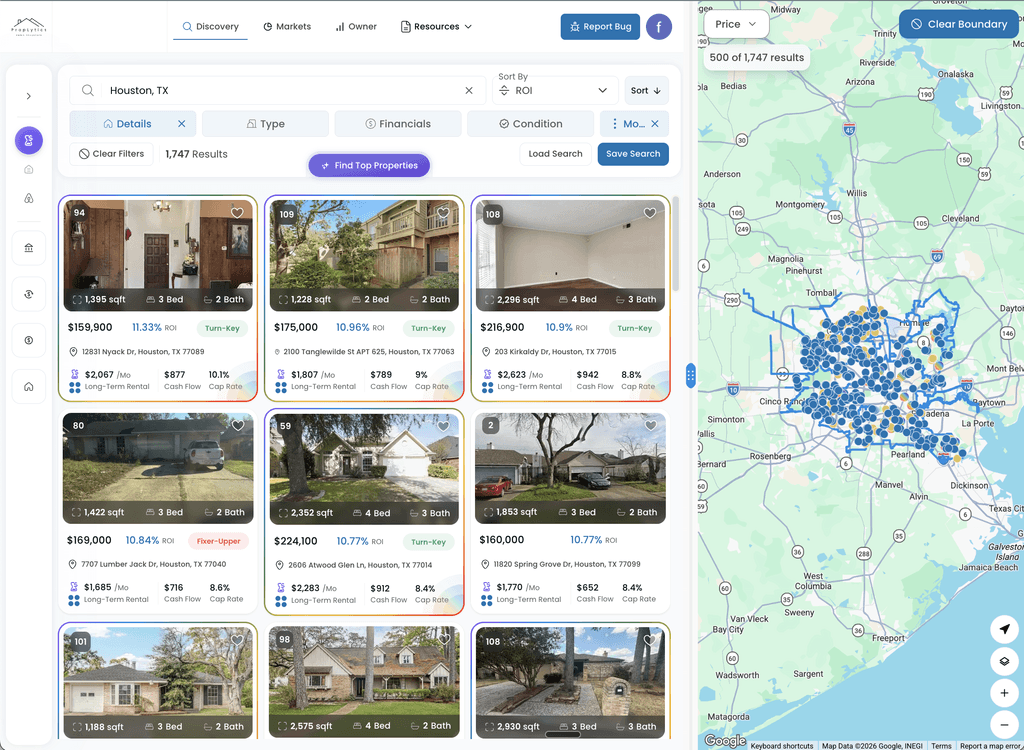Open the 11820 Spring Grove Dr property photo

[571, 468]
